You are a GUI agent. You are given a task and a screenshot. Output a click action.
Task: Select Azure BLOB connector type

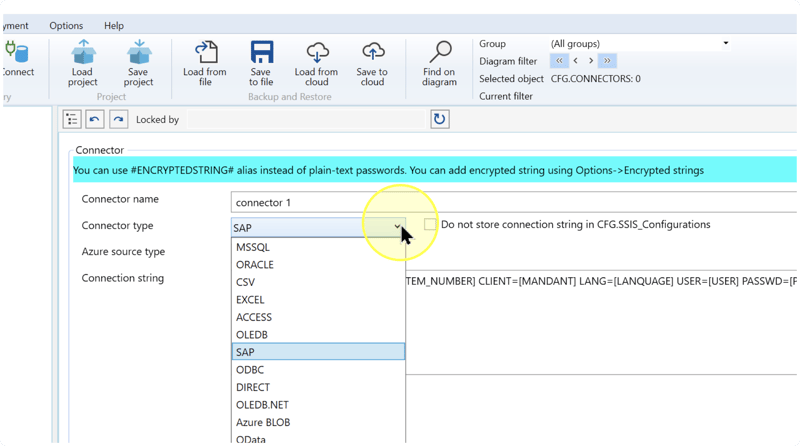pyautogui.click(x=318, y=423)
